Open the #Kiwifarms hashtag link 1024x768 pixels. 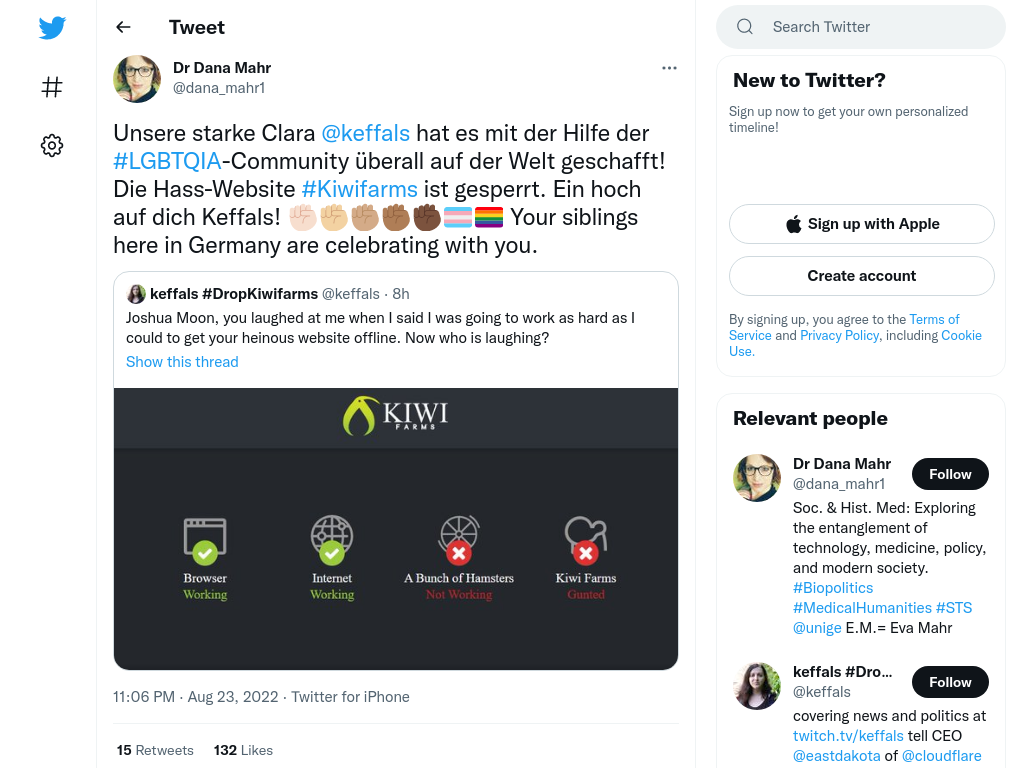[359, 189]
